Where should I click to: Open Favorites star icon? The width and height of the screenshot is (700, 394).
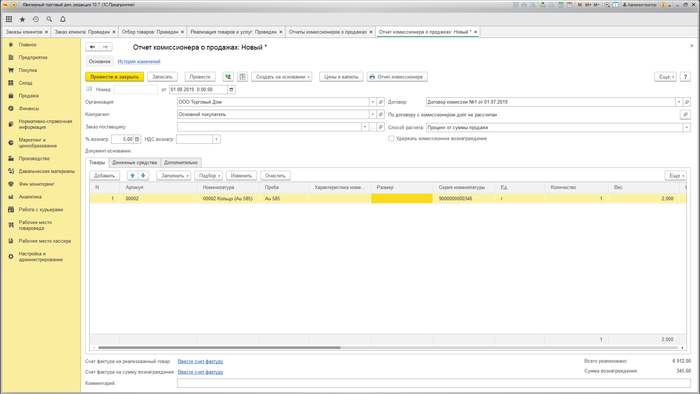[22, 19]
